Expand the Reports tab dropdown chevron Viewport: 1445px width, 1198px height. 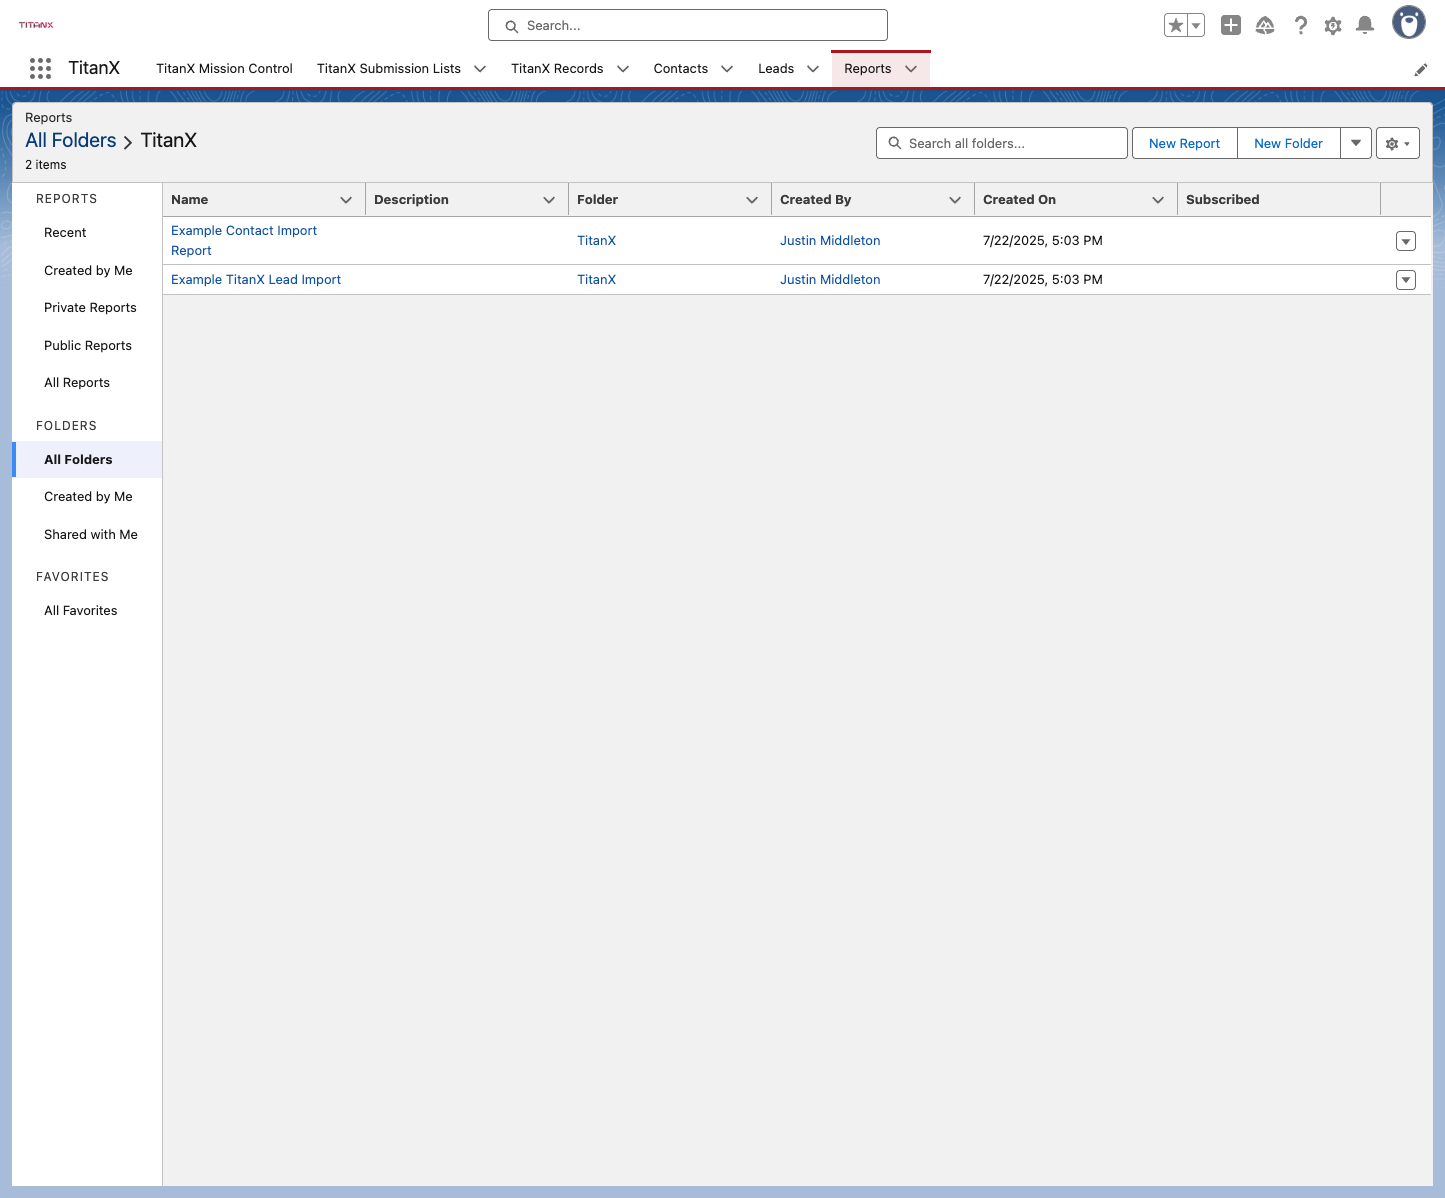click(911, 69)
